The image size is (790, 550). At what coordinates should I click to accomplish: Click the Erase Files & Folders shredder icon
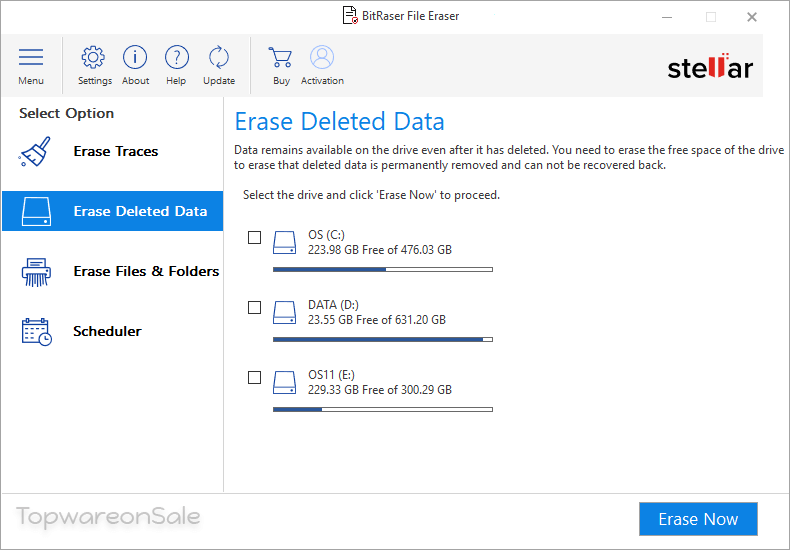click(36, 272)
